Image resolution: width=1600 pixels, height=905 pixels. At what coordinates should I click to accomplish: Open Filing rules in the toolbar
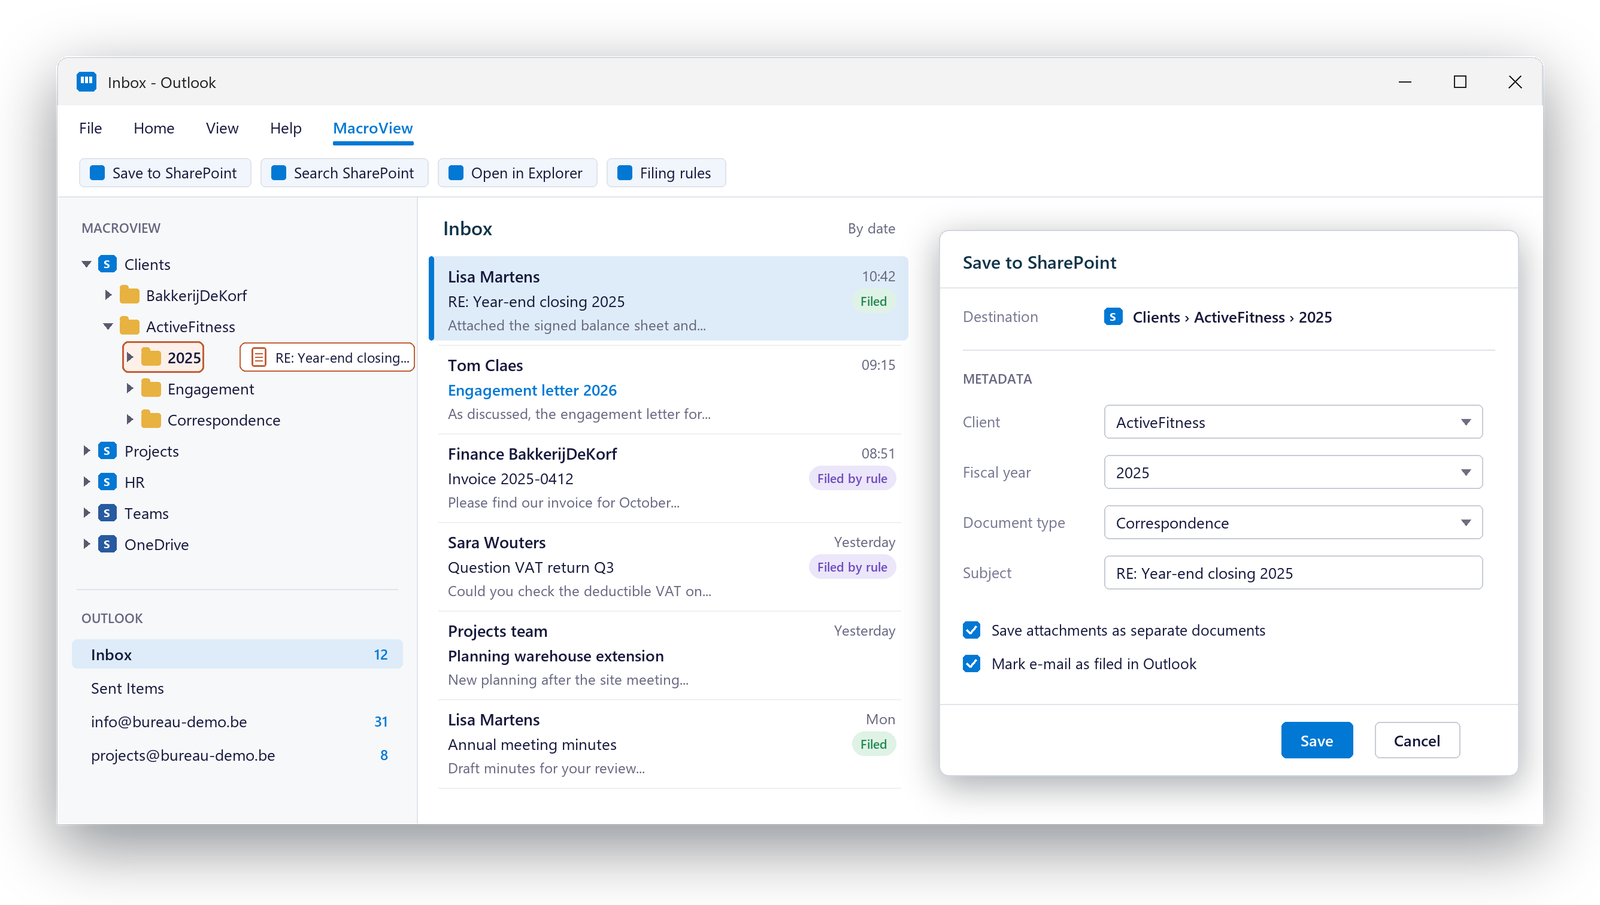coord(666,173)
